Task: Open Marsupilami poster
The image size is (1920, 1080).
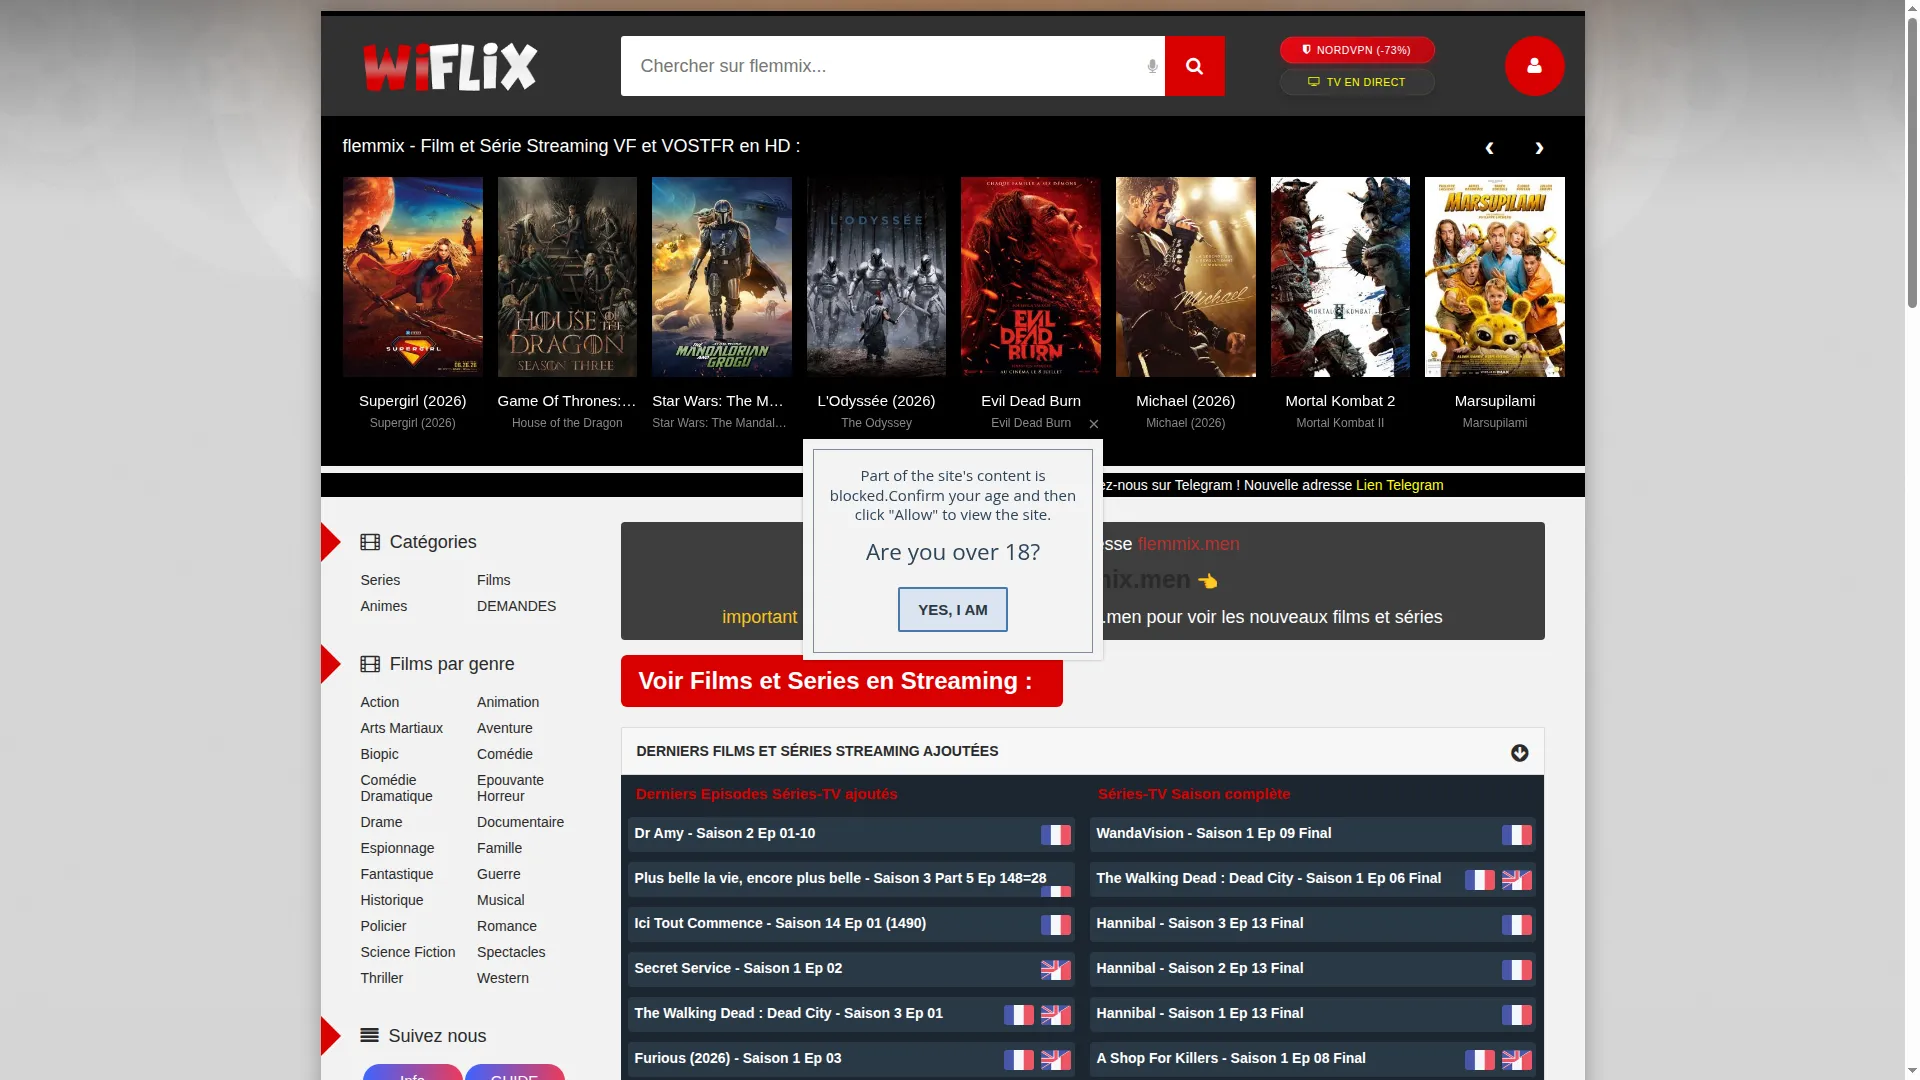Action: click(x=1494, y=277)
